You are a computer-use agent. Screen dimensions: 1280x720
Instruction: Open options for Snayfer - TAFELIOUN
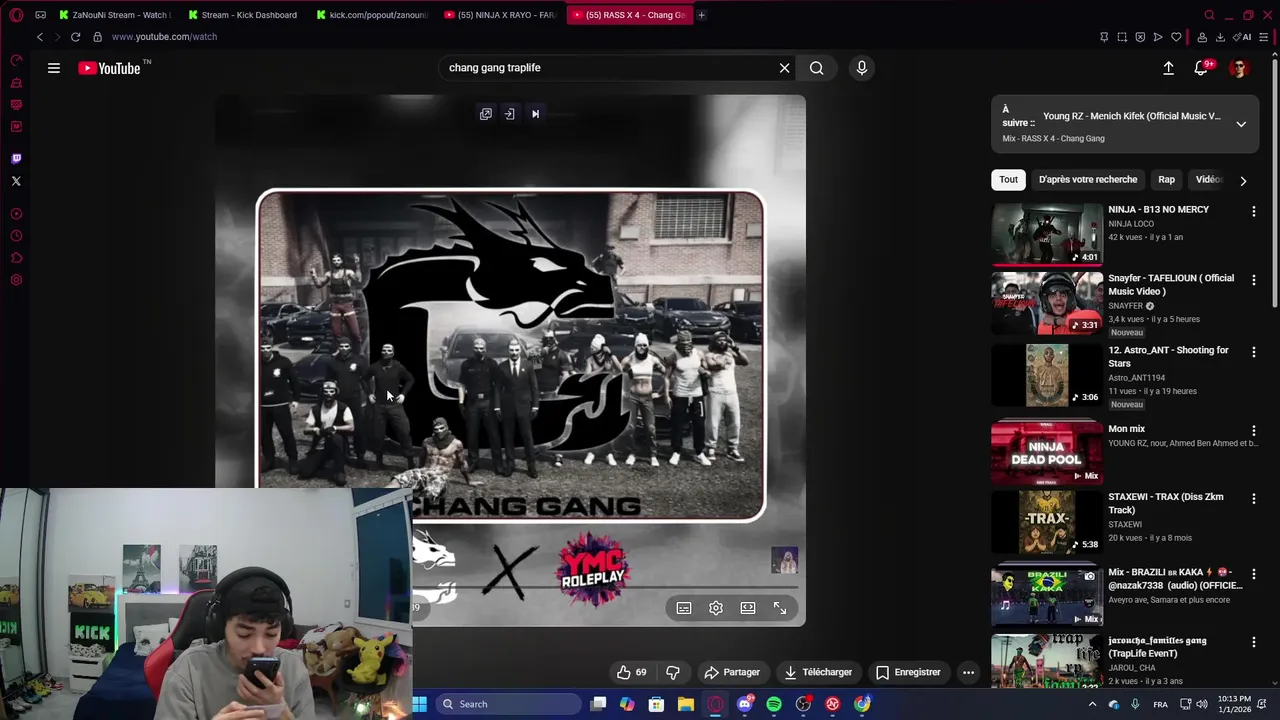pos(1253,280)
